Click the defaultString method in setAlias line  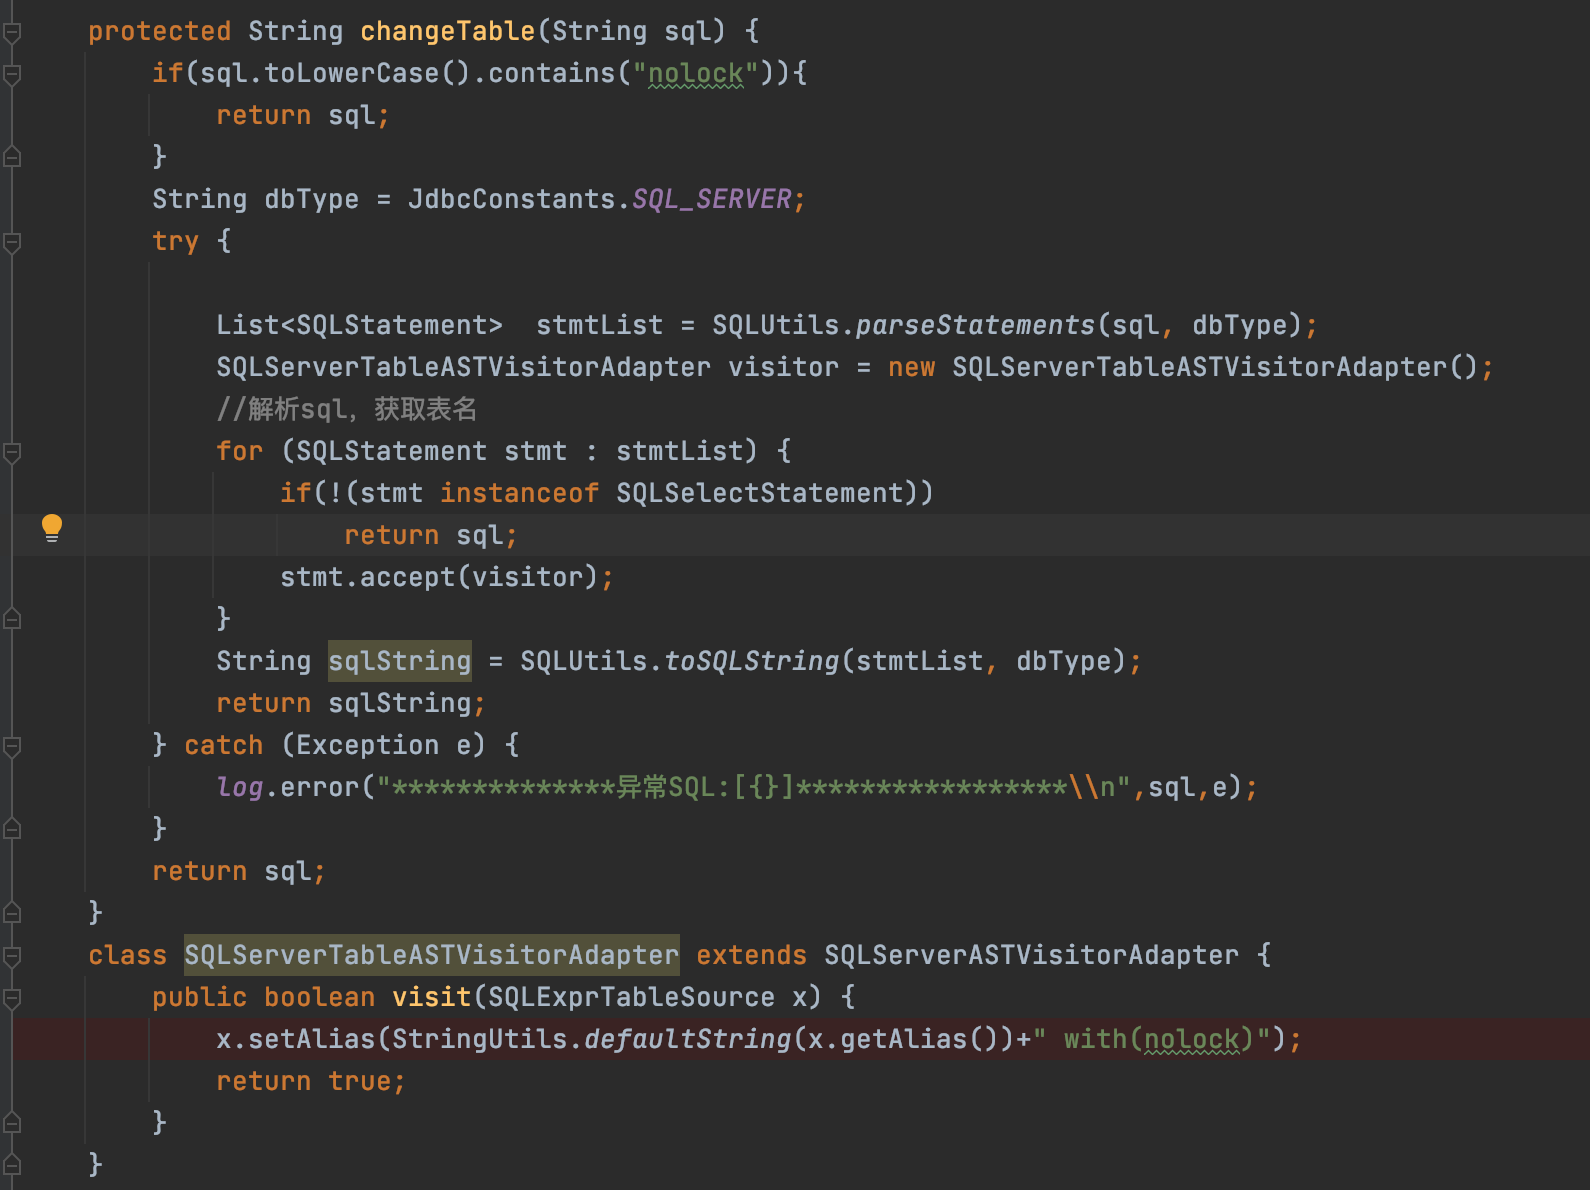687,1039
